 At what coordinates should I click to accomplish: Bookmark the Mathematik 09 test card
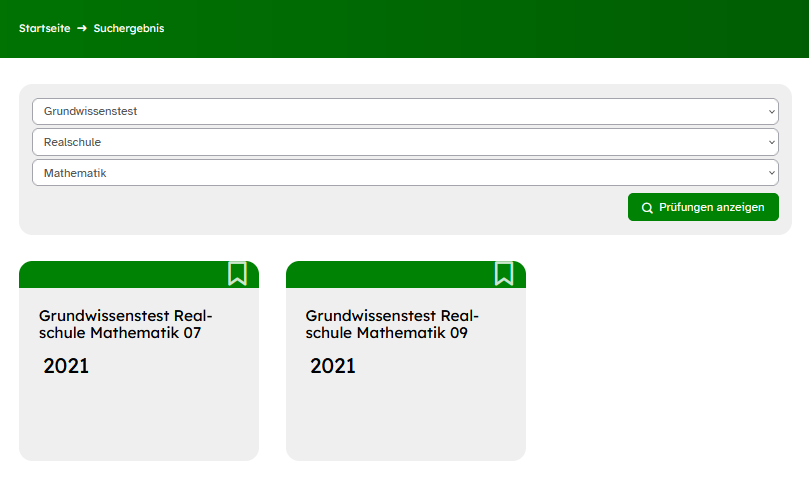pos(504,273)
